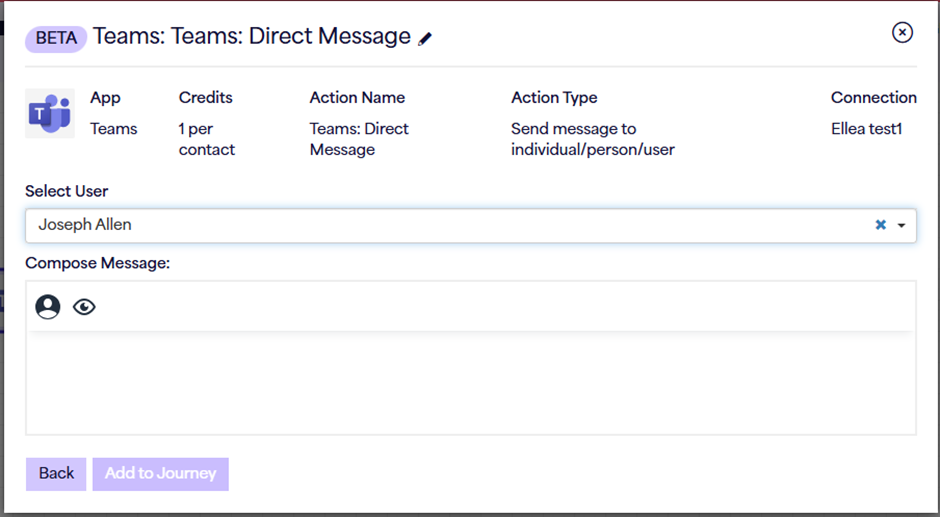The image size is (940, 517).
Task: Click inside the Select User field
Action: (471, 226)
